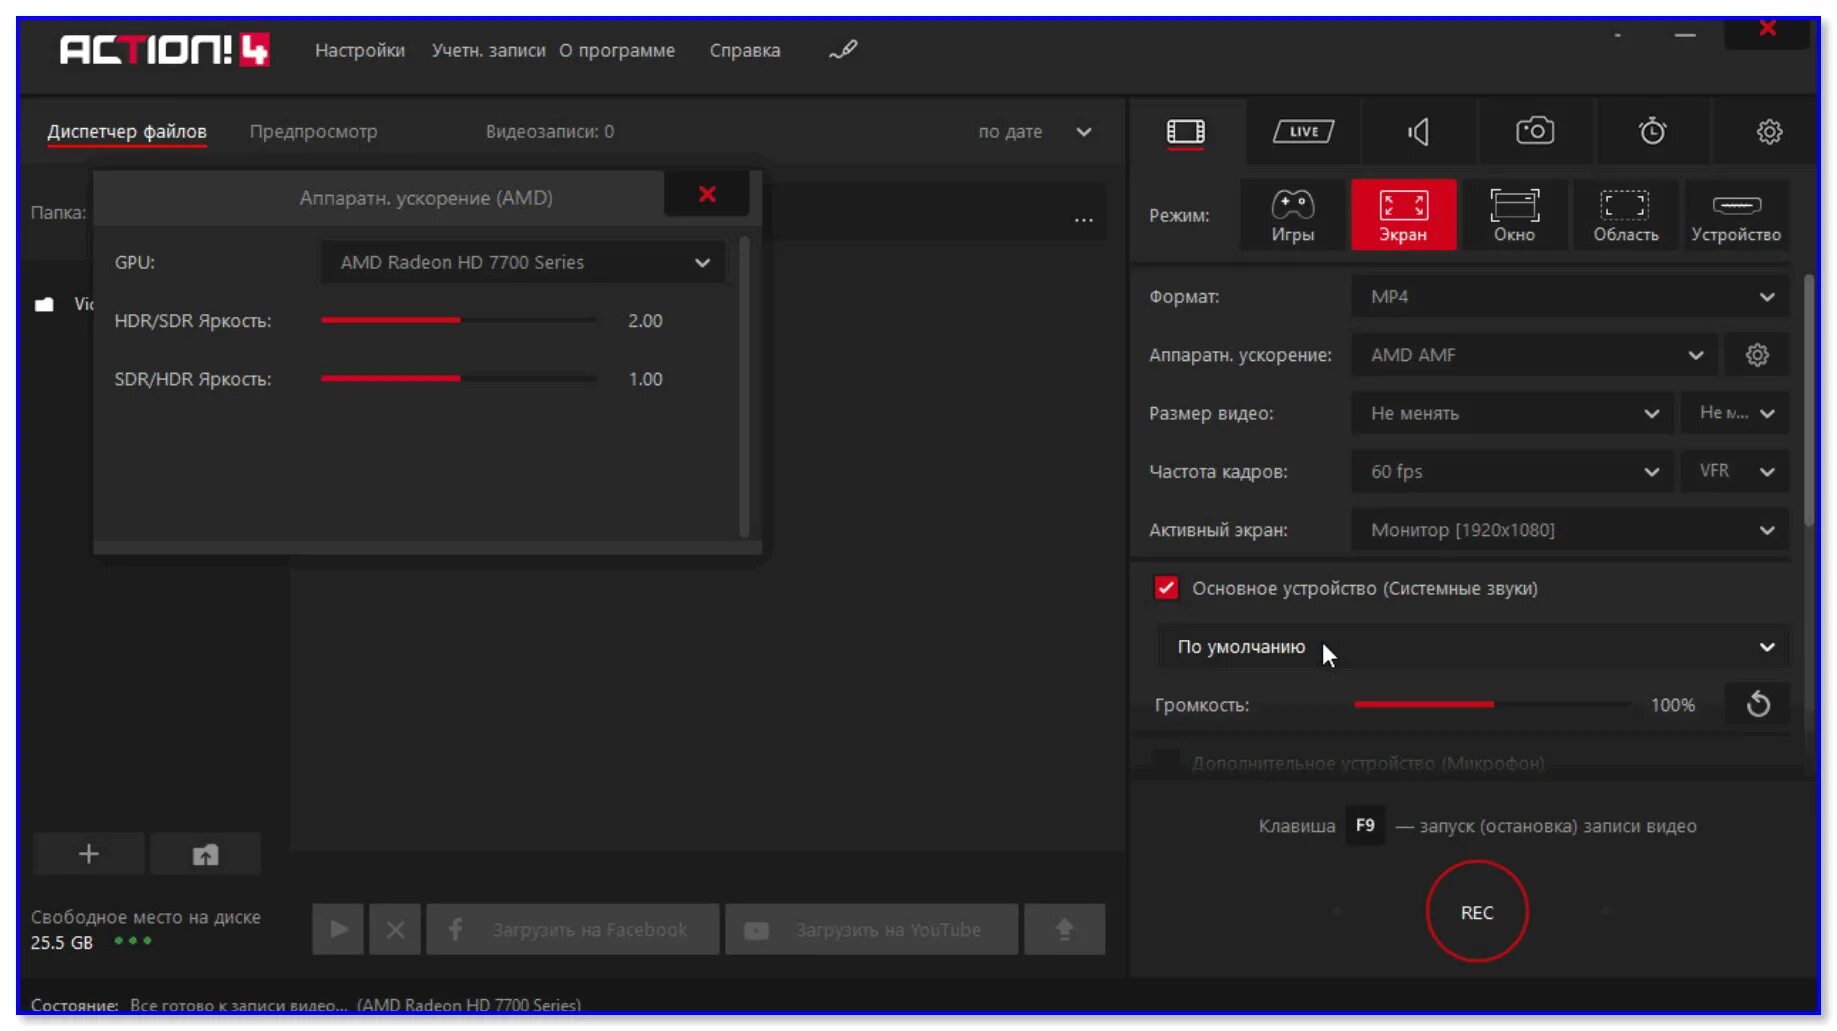Open the second video size dropdown beside Не менять
The width and height of the screenshot is (1837, 1031).
1735,413
